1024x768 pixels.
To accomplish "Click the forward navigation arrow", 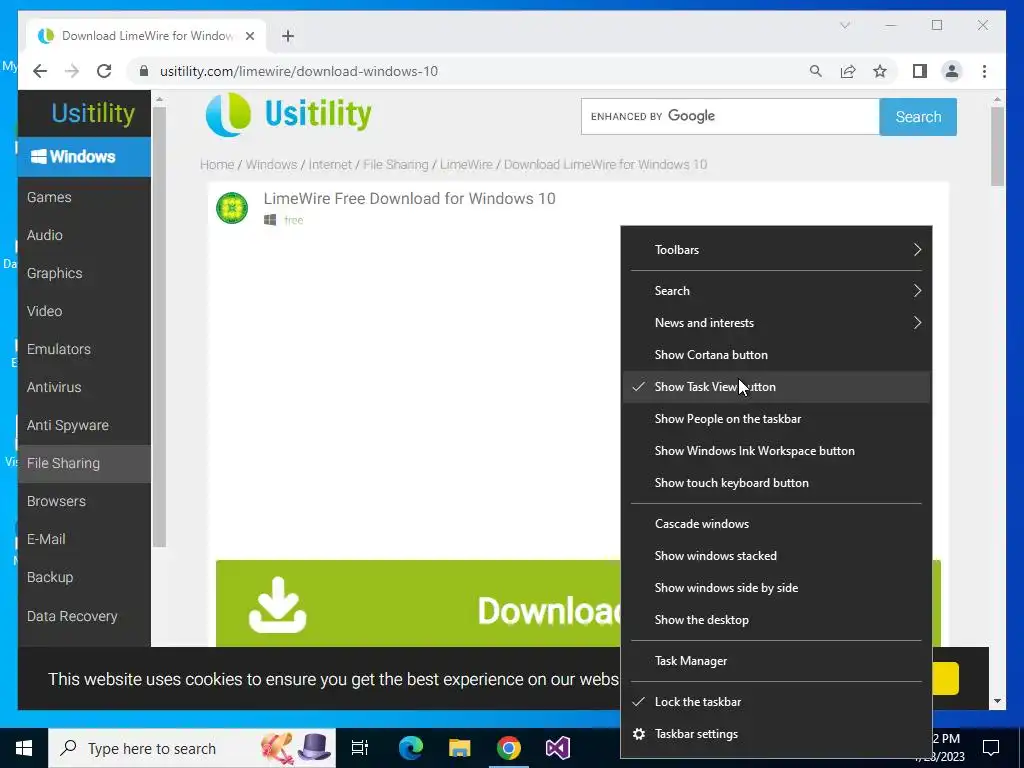I will (x=72, y=71).
